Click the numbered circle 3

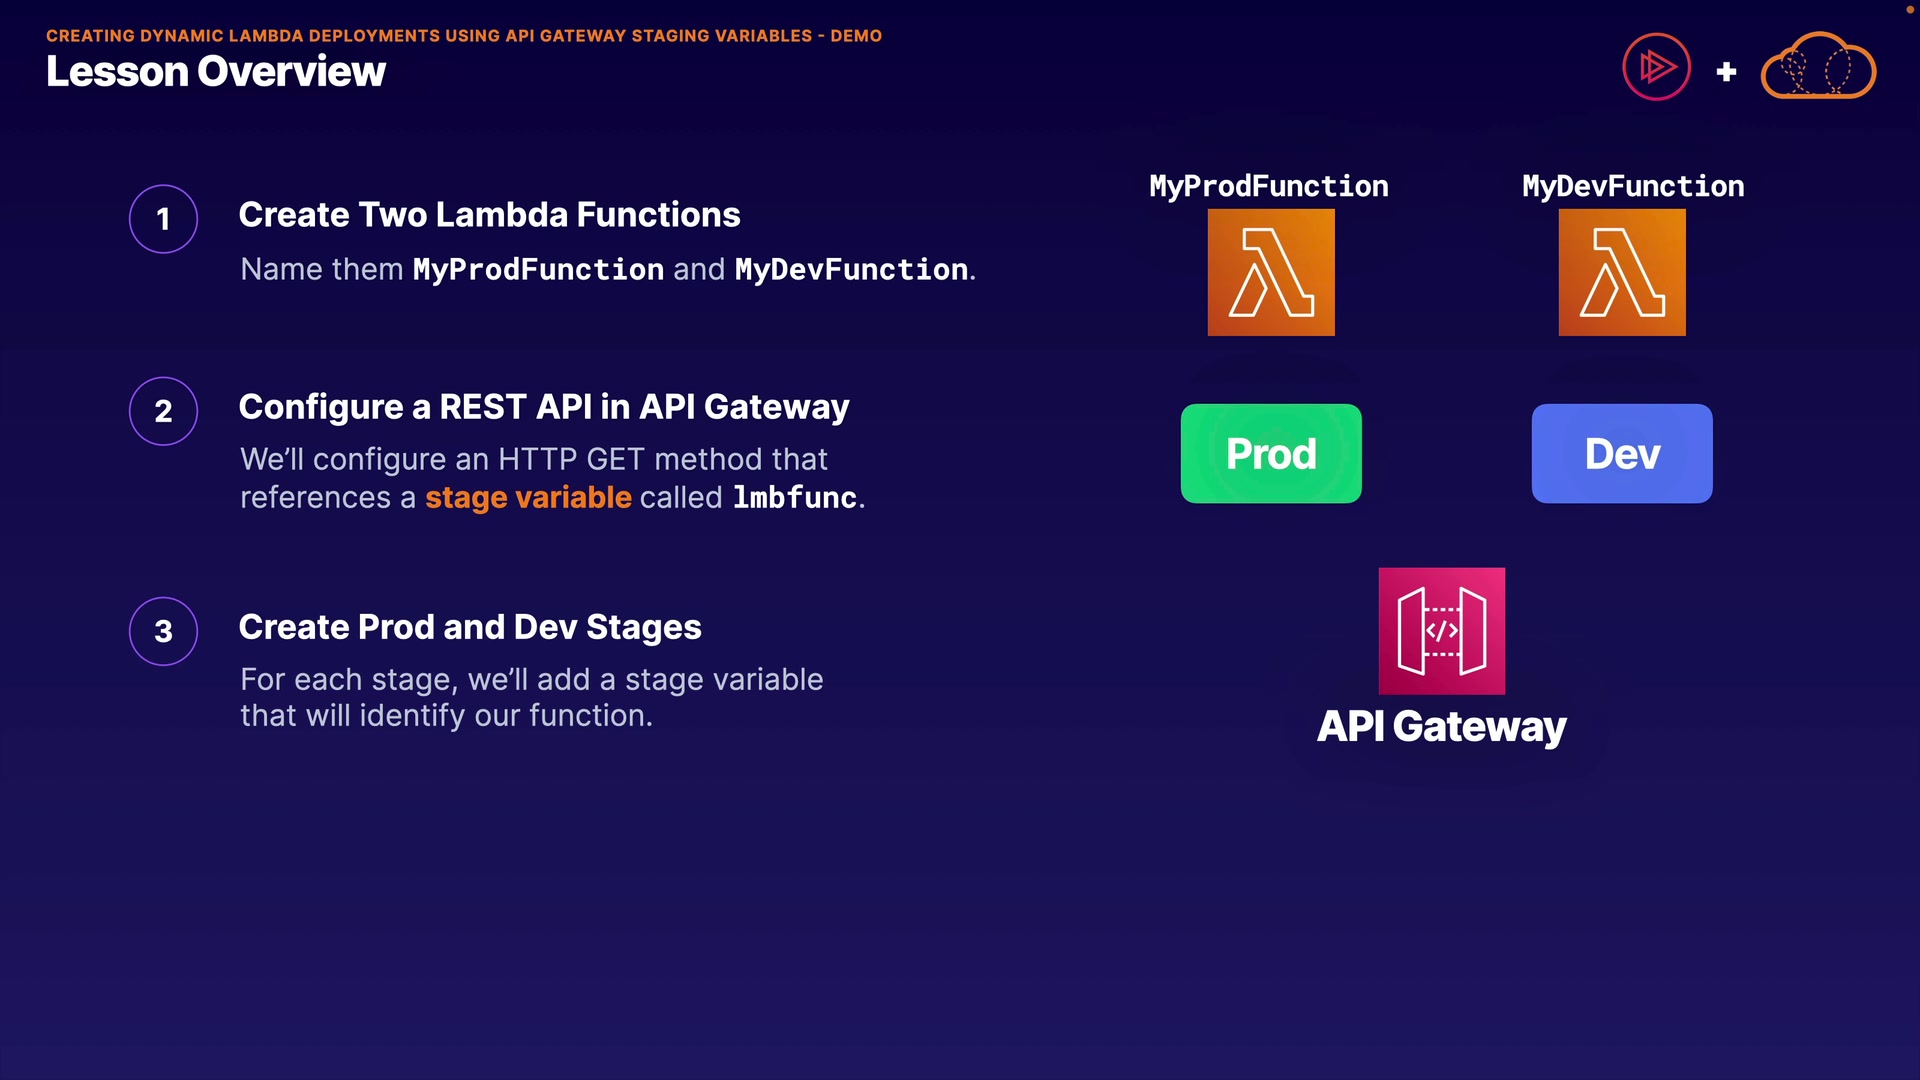163,631
